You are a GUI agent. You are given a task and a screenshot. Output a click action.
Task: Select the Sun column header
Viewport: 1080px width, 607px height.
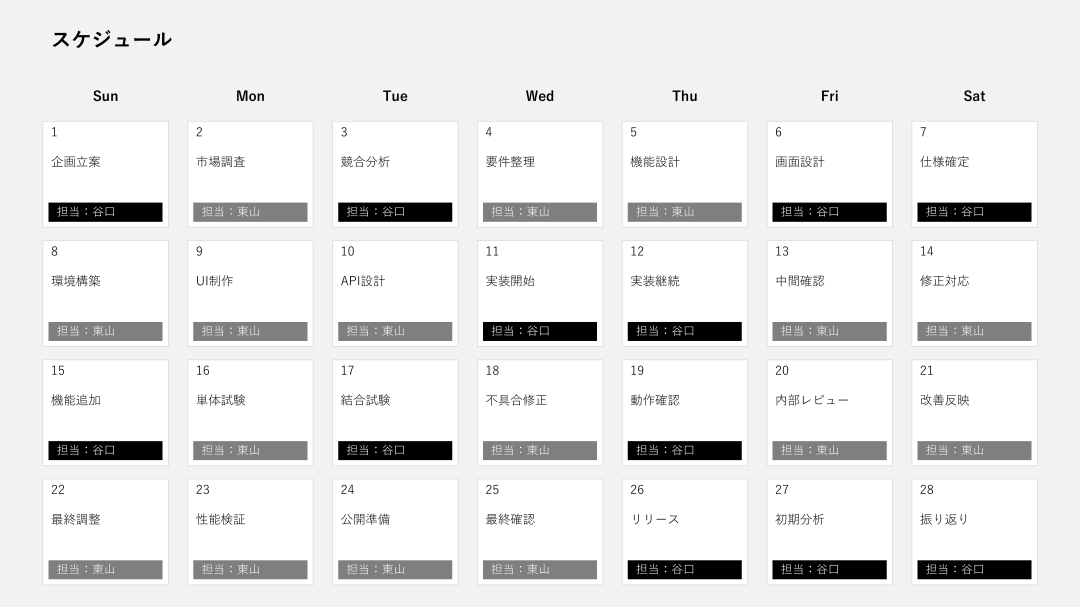105,96
